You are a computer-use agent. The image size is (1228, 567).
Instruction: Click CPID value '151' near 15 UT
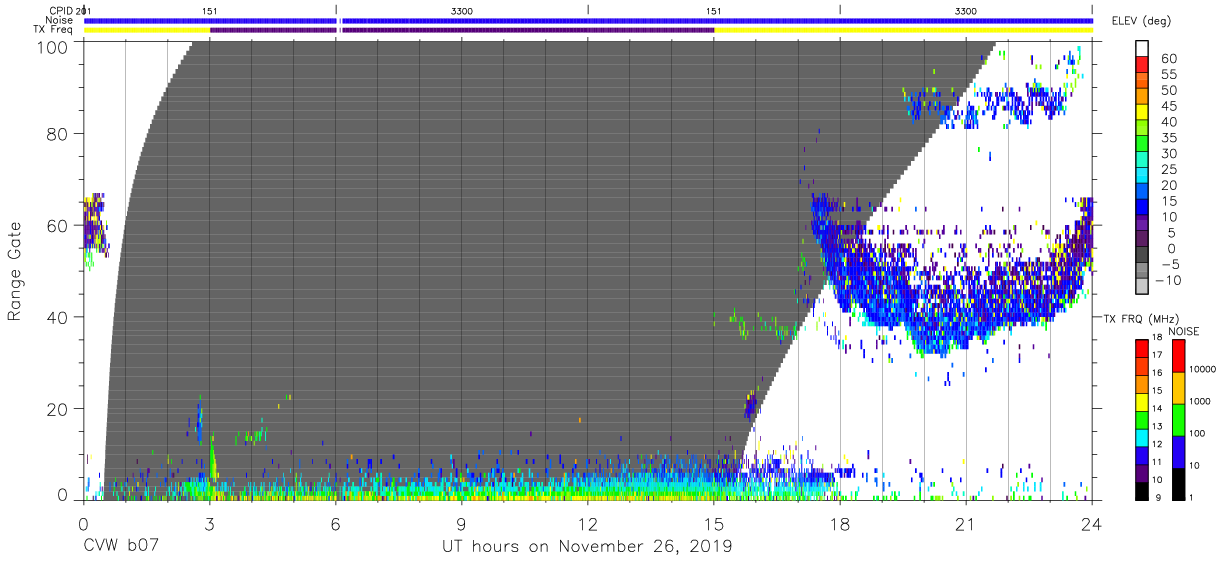[x=713, y=10]
